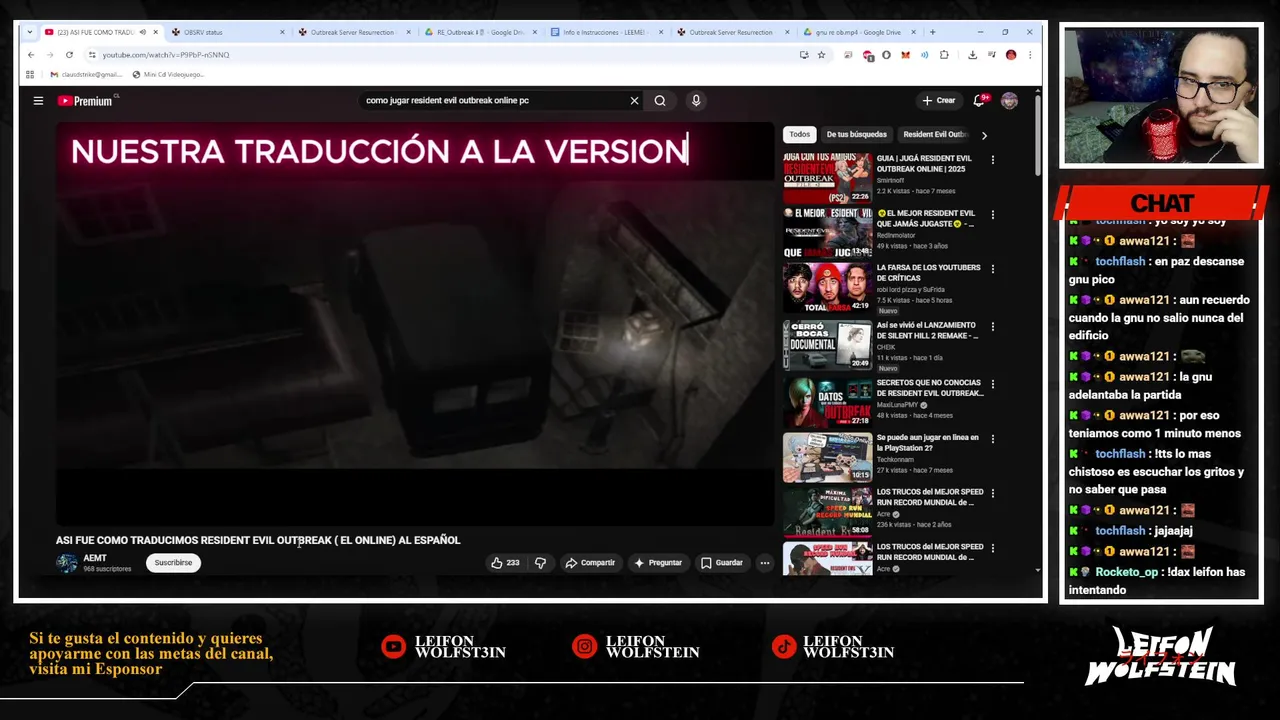Open the YouTube hamburger guide menu
This screenshot has width=1280, height=720.
(x=38, y=100)
